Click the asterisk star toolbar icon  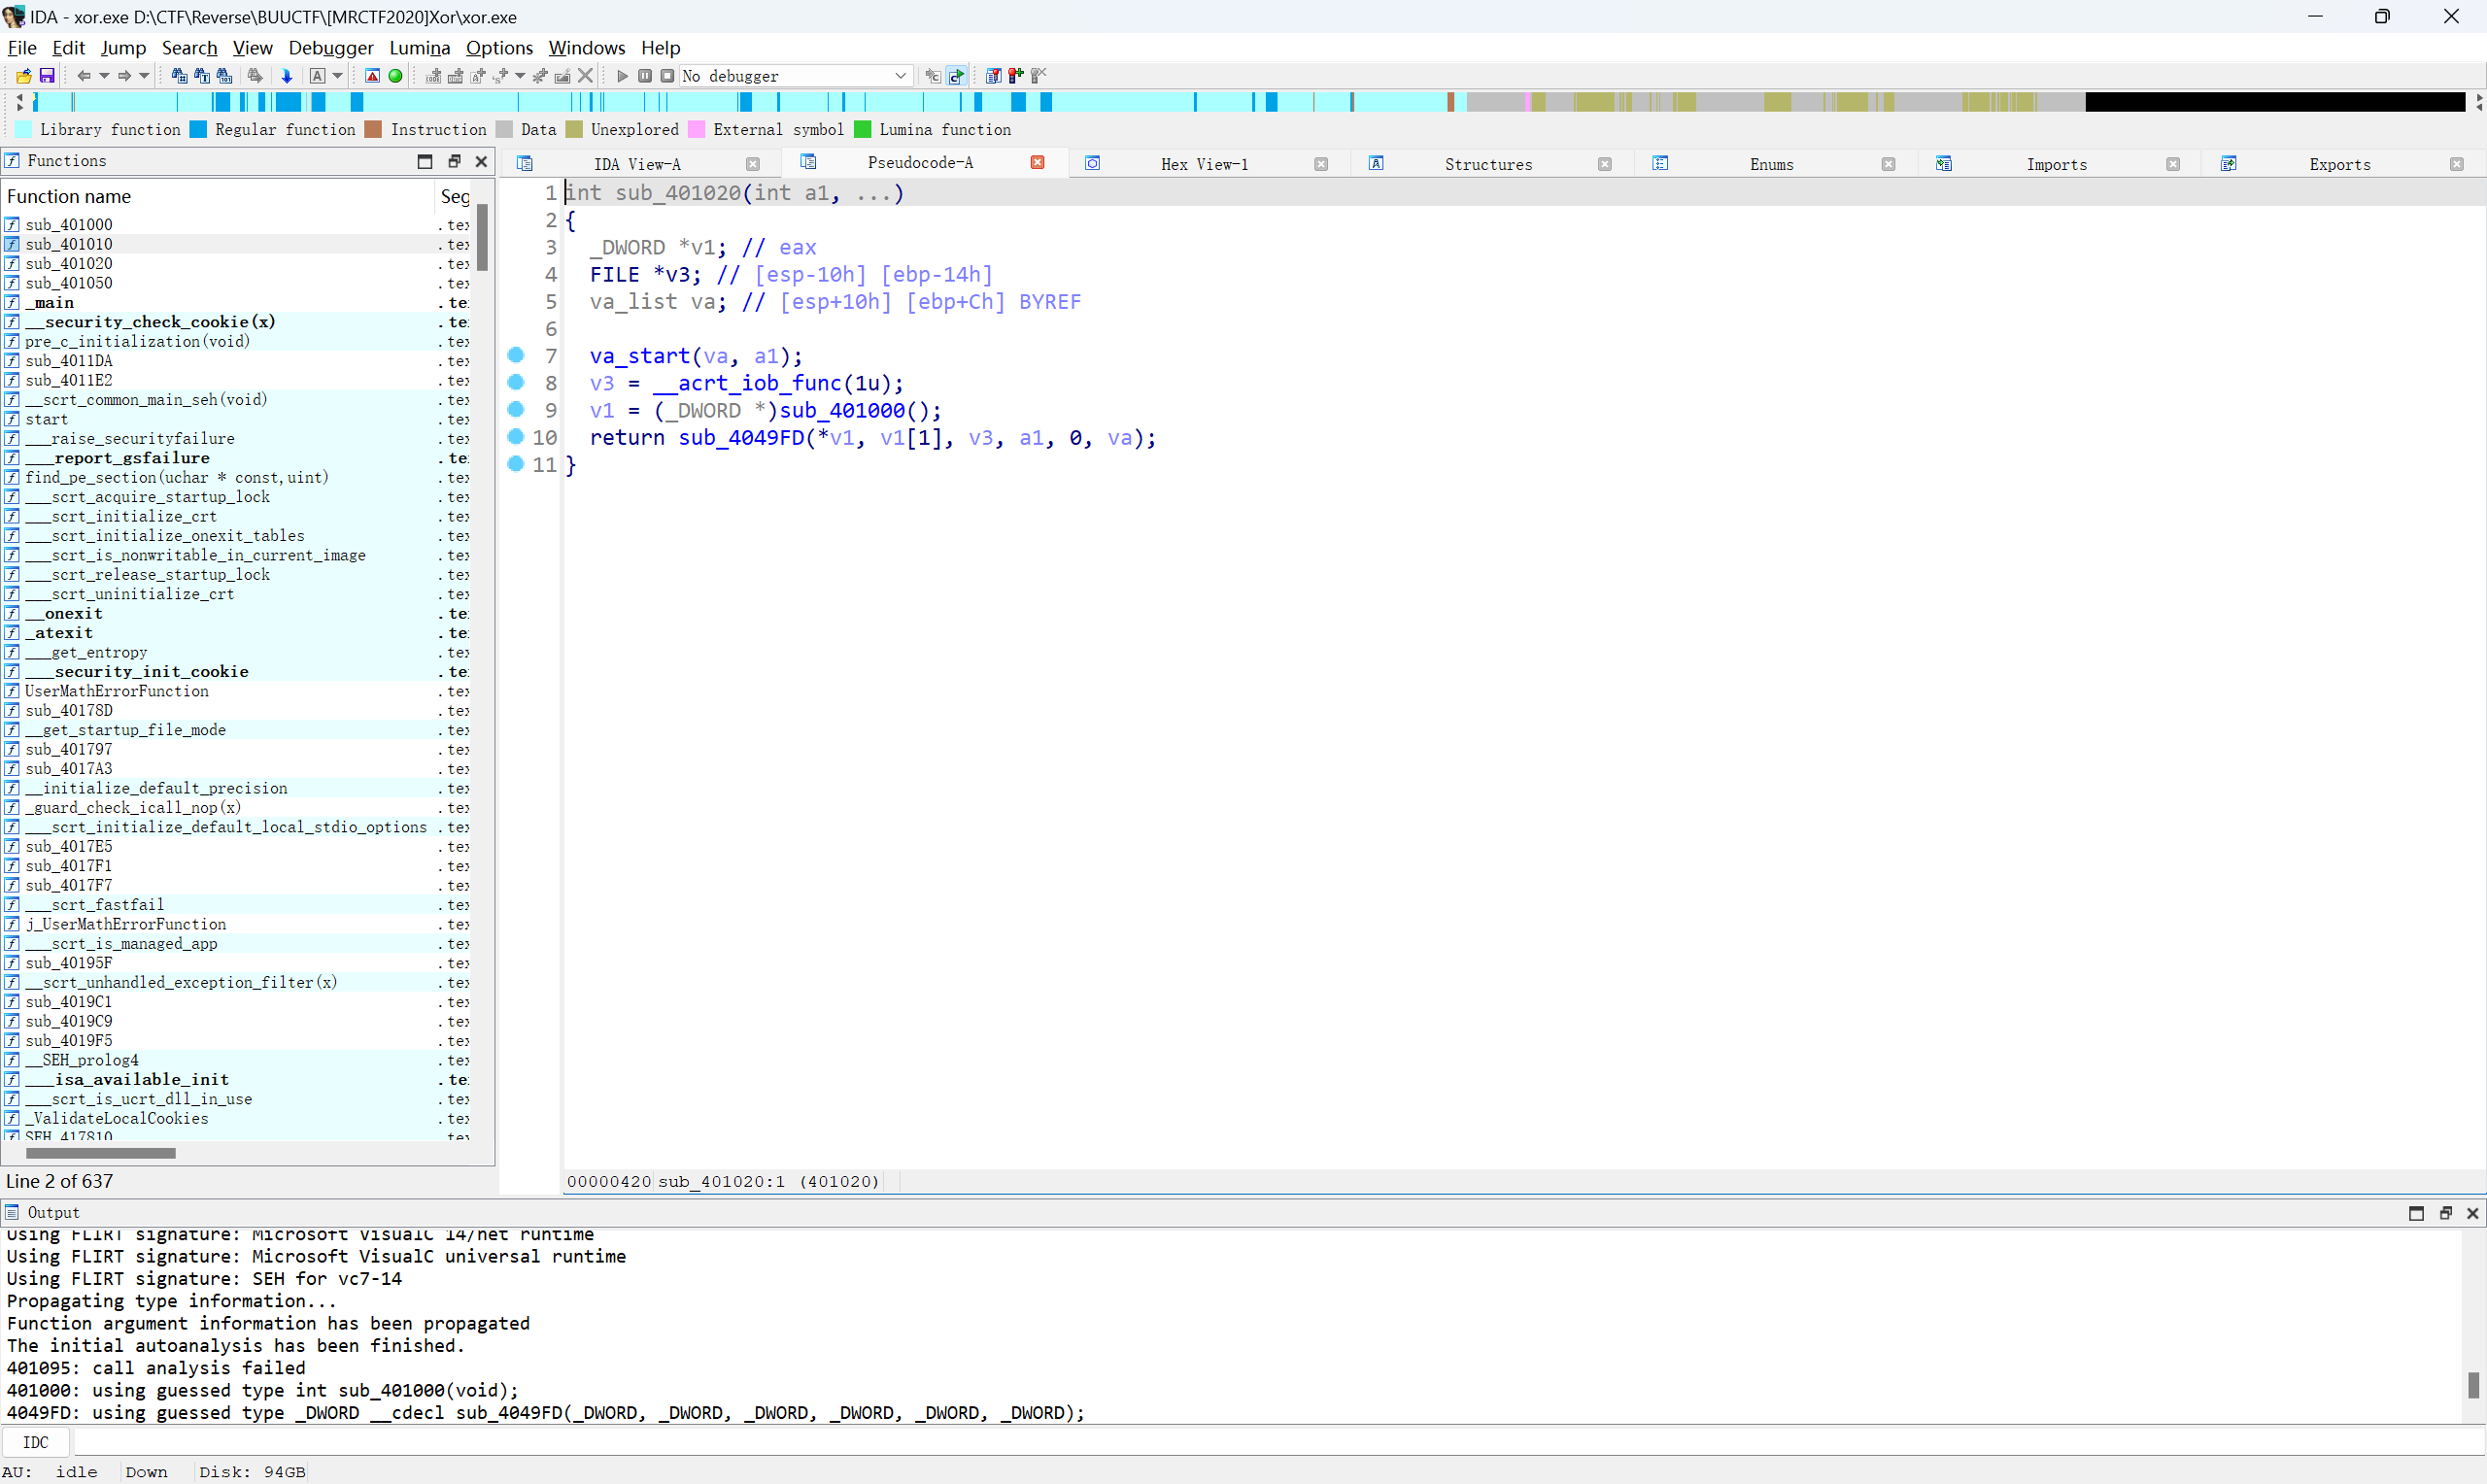540,76
